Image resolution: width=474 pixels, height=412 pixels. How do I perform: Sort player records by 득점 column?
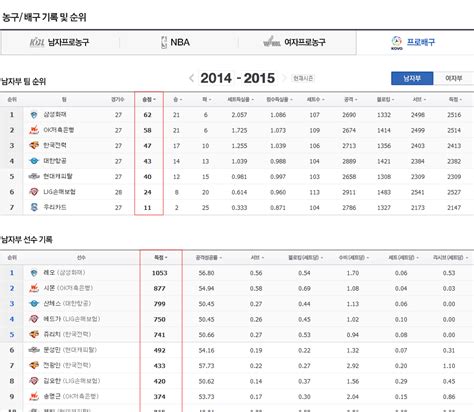tap(160, 258)
